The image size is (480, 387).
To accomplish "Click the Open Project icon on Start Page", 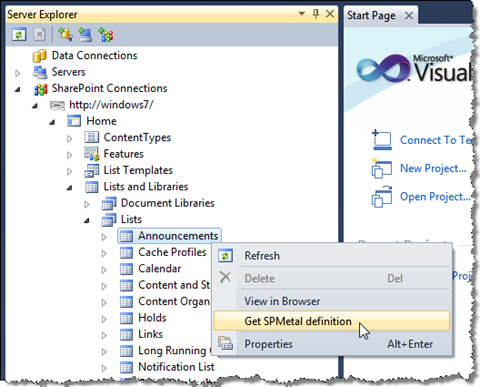I will pos(381,197).
